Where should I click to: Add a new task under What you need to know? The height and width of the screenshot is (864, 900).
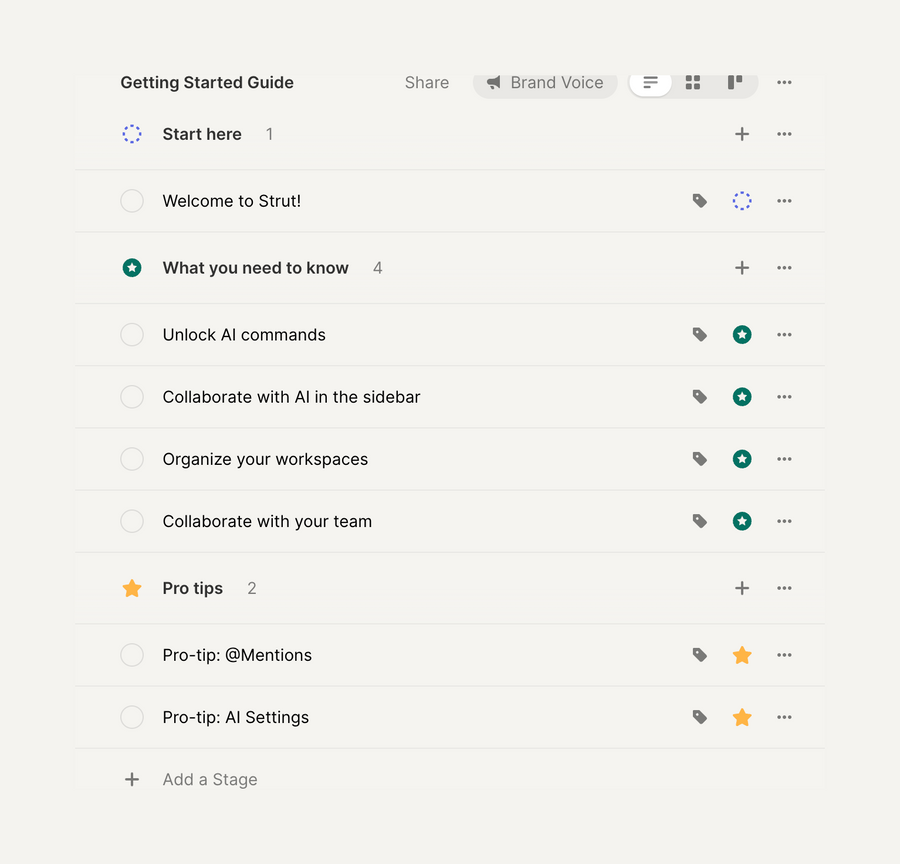click(742, 267)
